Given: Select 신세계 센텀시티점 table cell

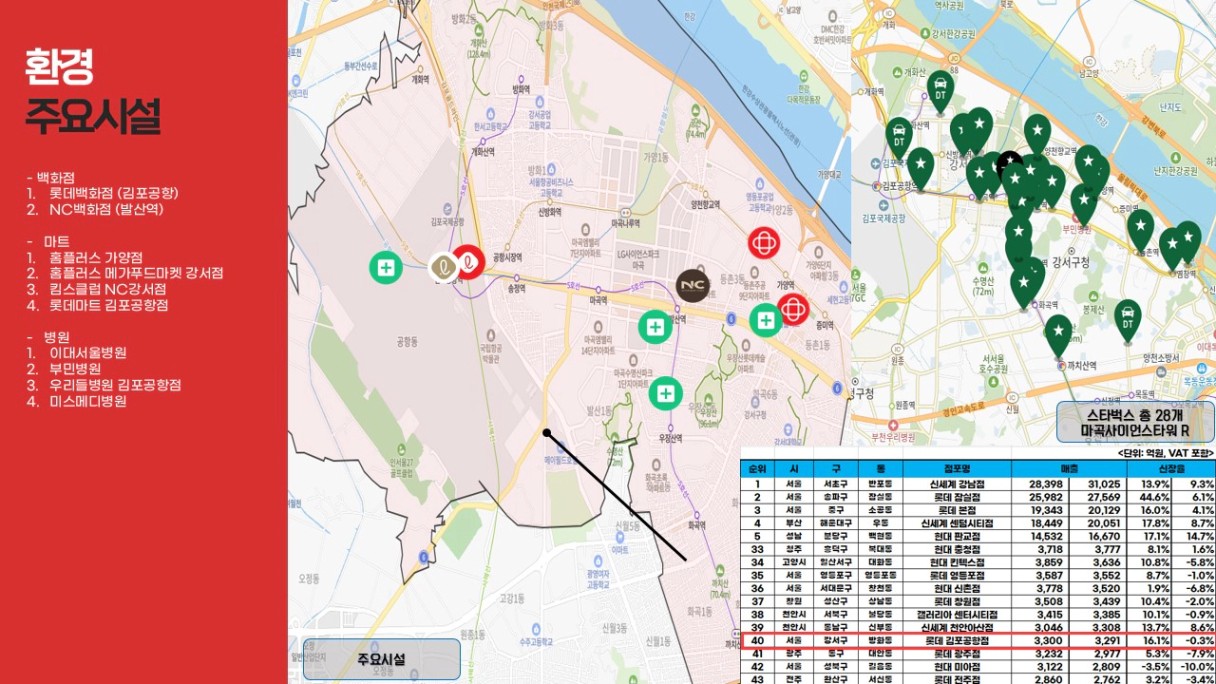Looking at the screenshot, I should pyautogui.click(x=957, y=523).
